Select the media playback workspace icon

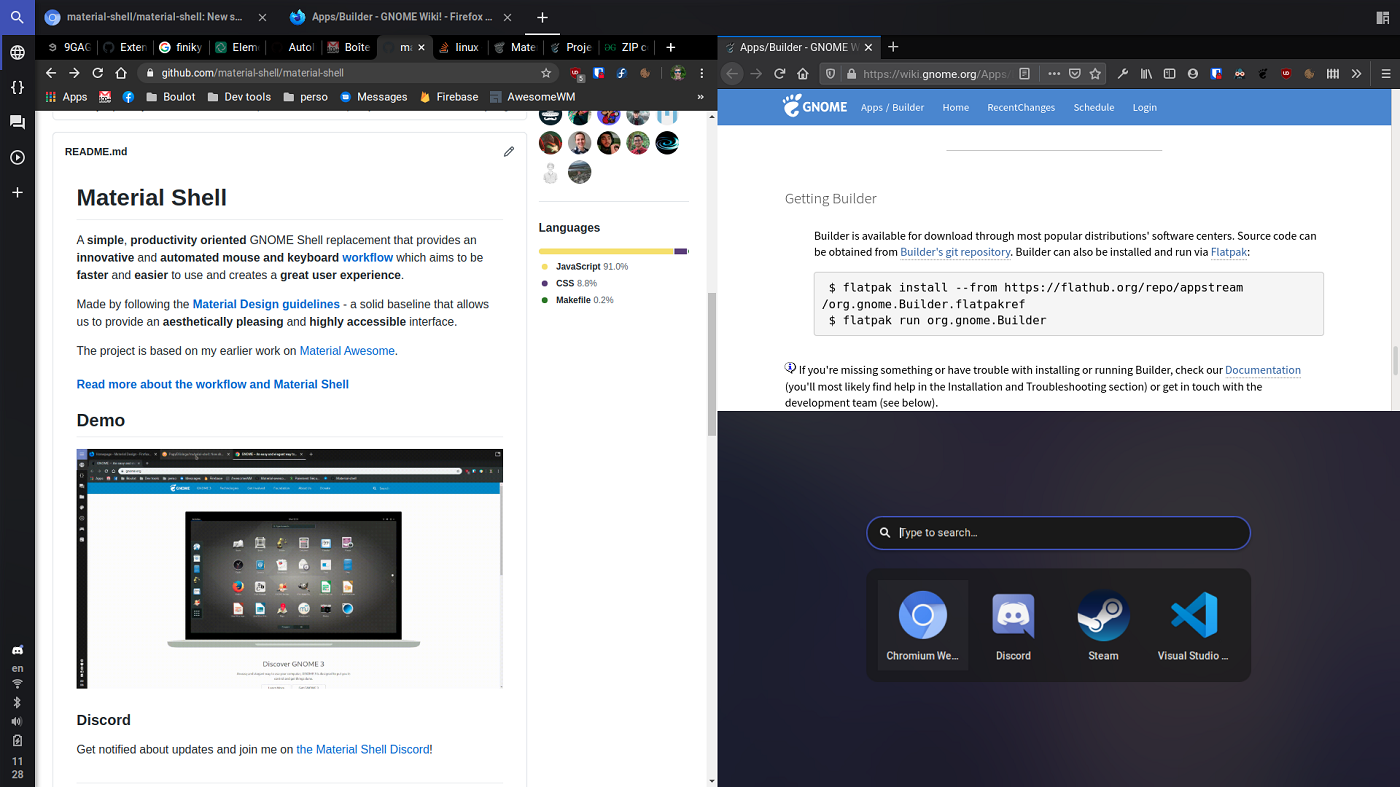pos(17,157)
